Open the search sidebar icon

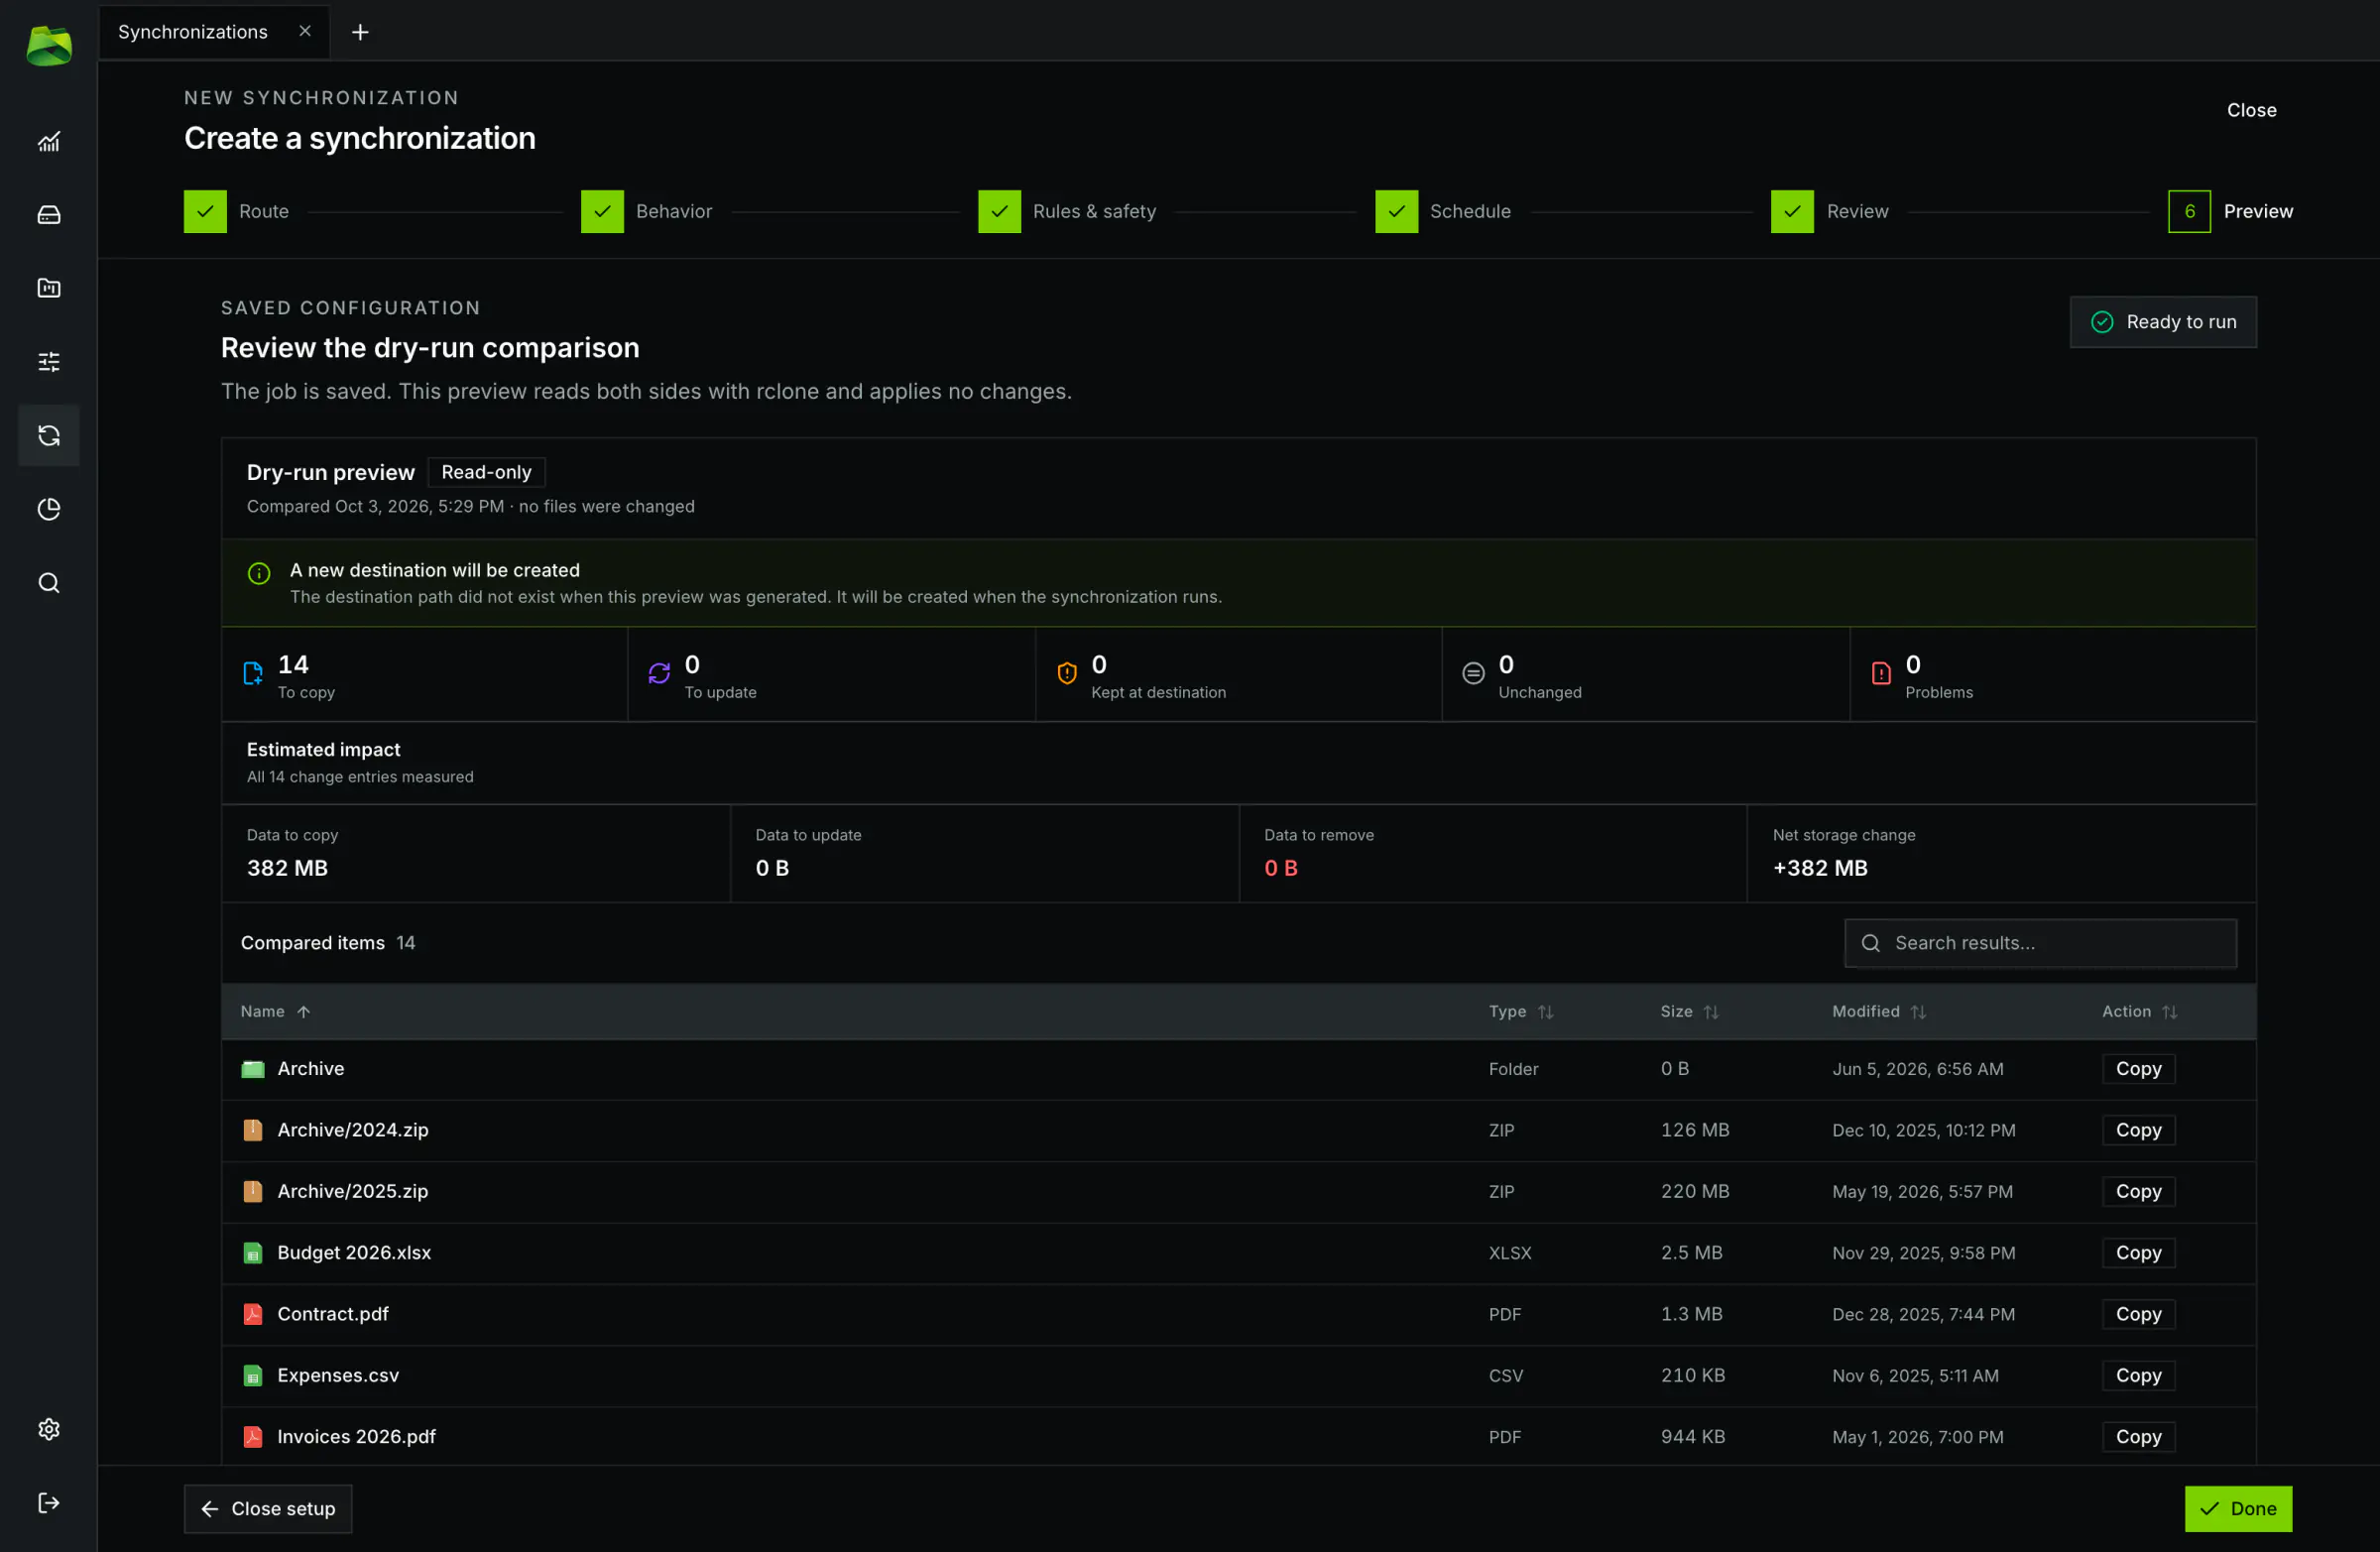click(49, 583)
